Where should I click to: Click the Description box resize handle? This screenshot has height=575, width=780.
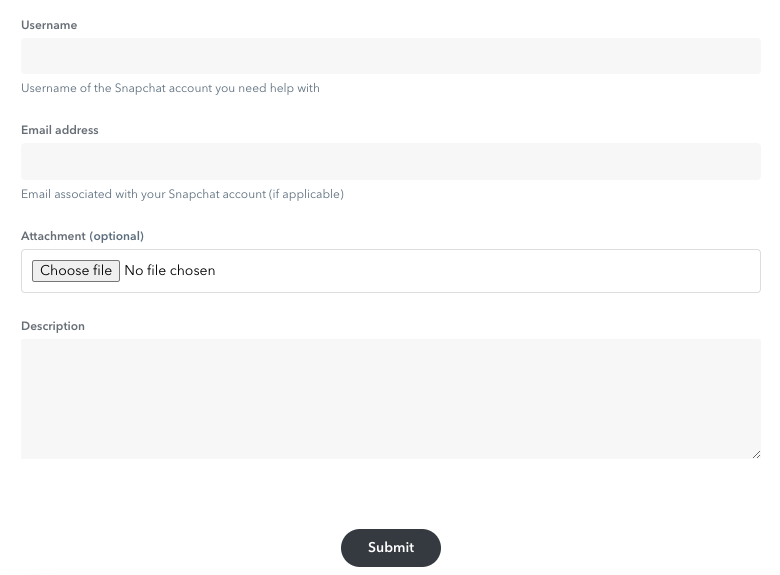click(x=755, y=454)
